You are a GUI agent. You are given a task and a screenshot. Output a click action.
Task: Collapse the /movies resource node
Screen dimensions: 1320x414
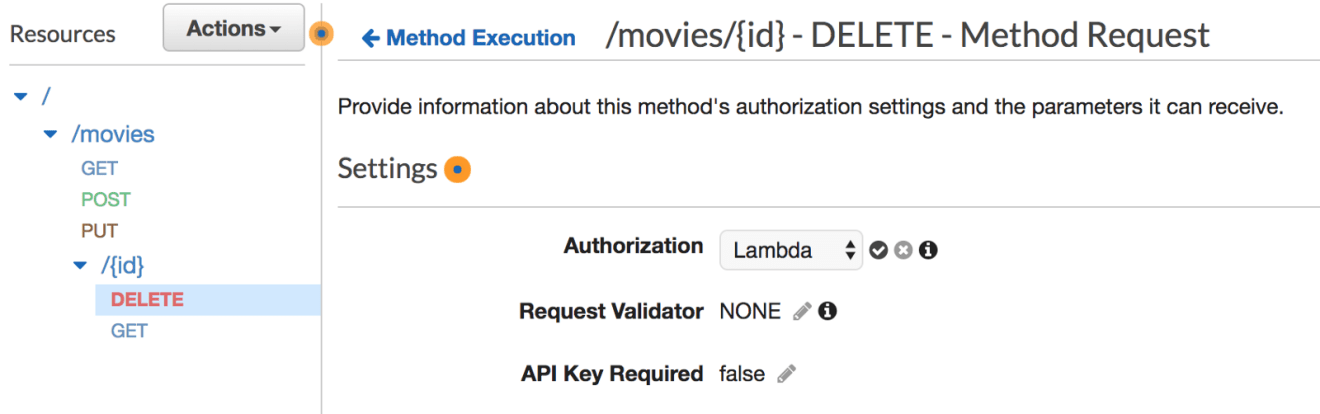coord(51,134)
